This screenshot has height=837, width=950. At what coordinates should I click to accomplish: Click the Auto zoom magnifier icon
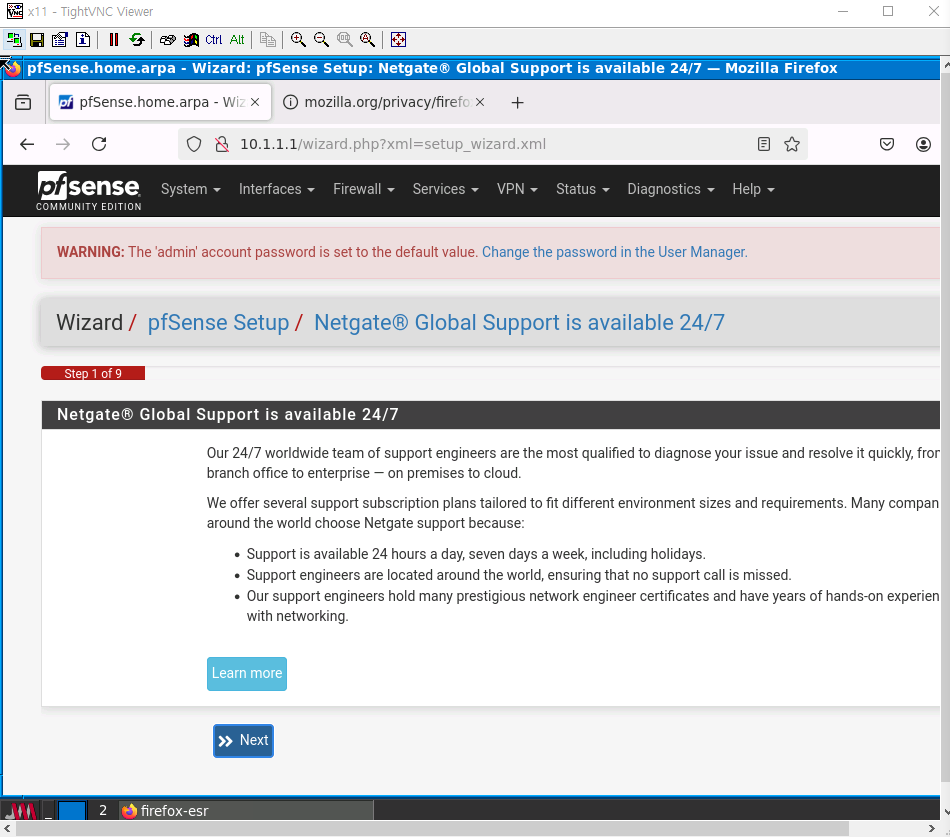tap(367, 40)
